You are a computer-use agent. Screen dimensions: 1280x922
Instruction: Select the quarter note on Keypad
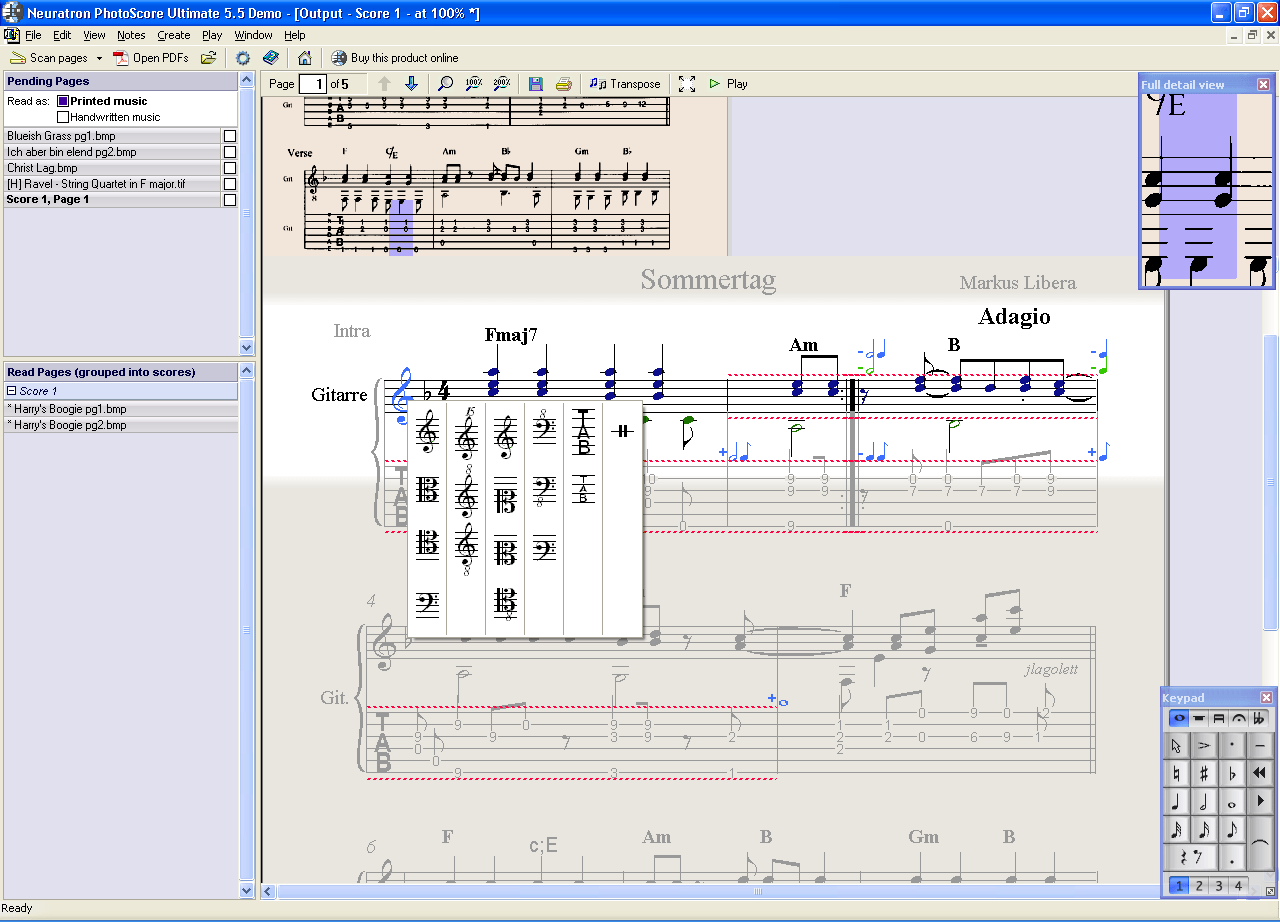(x=1176, y=802)
